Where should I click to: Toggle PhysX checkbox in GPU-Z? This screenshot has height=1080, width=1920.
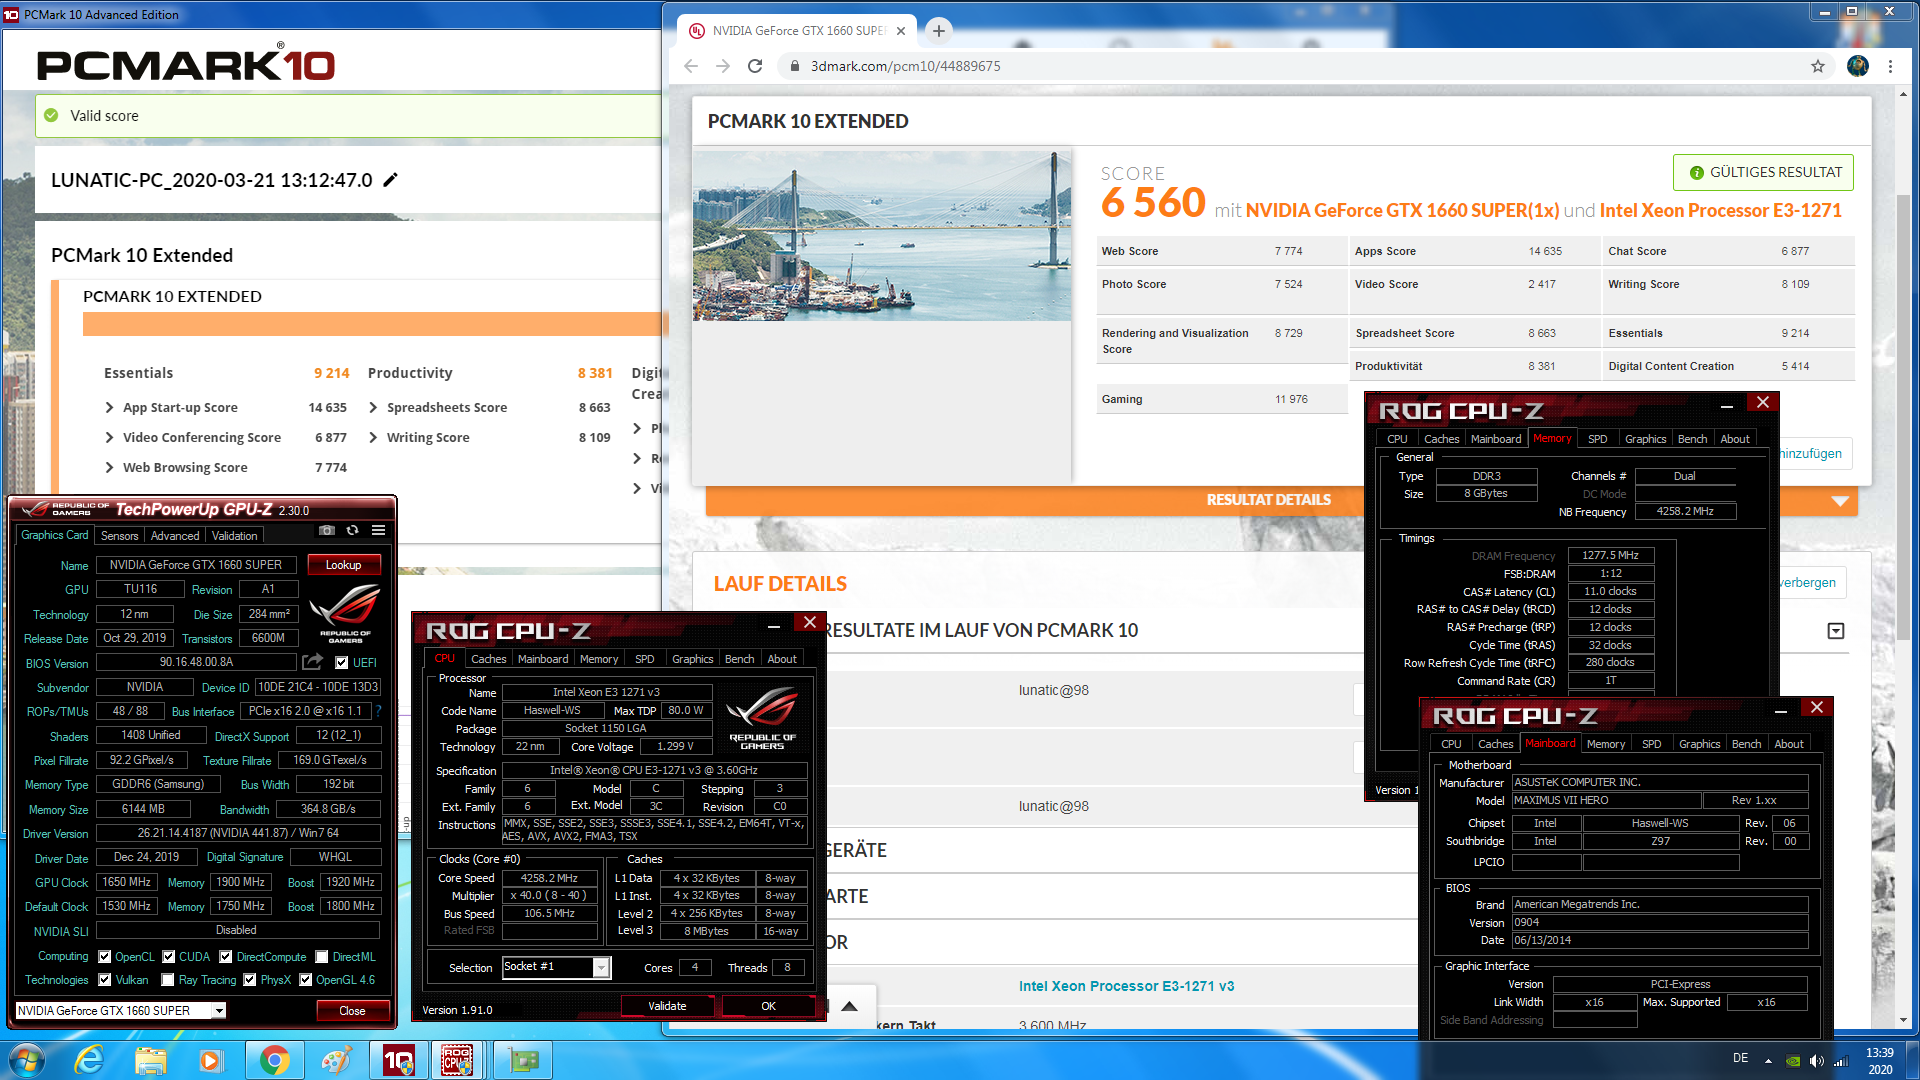pos(250,979)
